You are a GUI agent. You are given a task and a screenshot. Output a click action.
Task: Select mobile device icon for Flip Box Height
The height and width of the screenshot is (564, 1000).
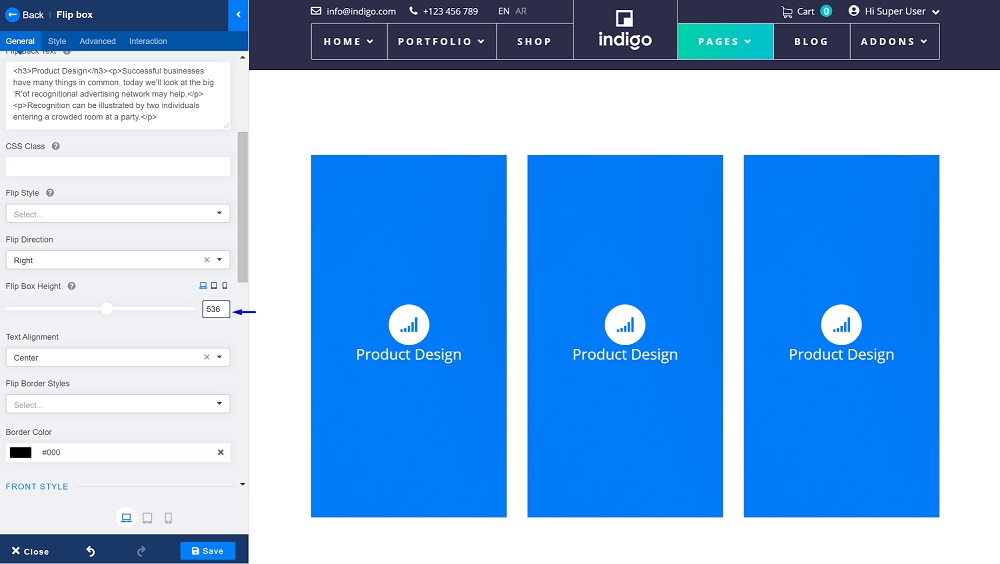pyautogui.click(x=224, y=286)
